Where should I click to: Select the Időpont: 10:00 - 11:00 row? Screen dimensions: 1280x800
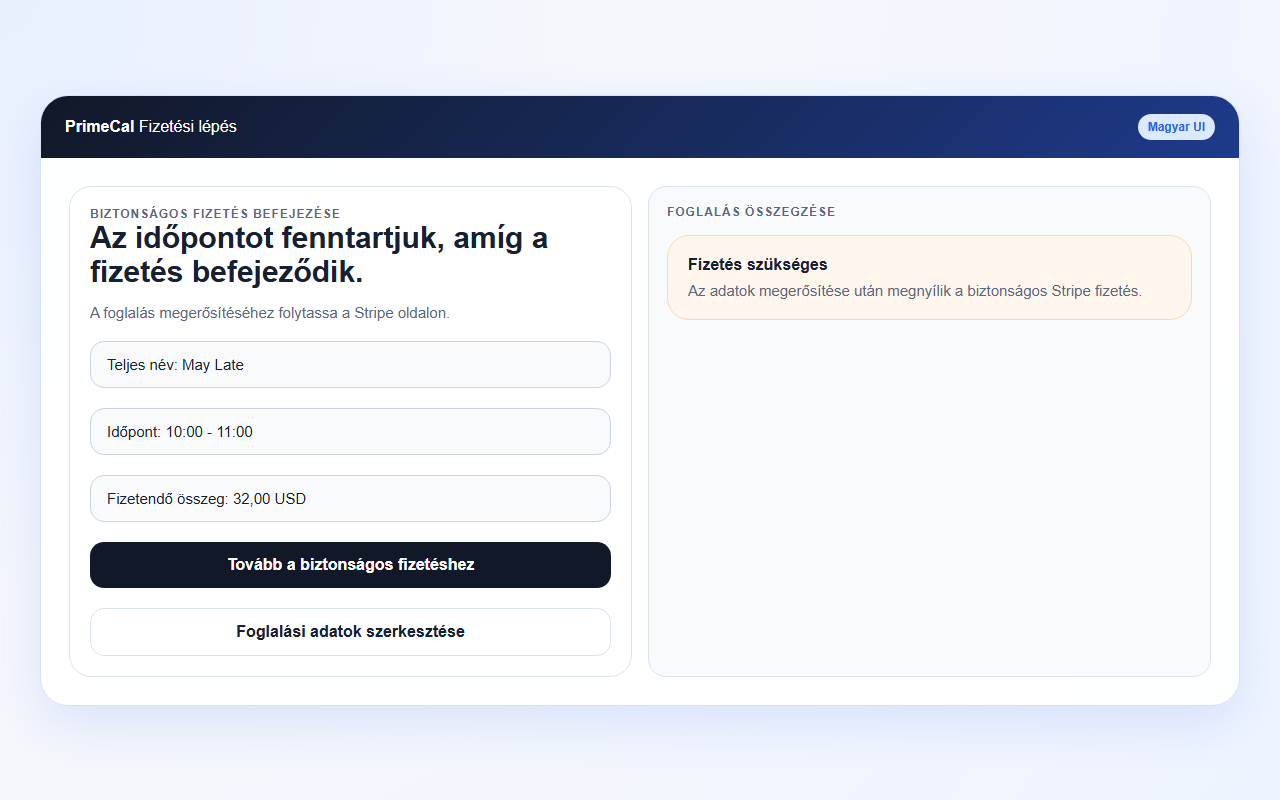[350, 432]
